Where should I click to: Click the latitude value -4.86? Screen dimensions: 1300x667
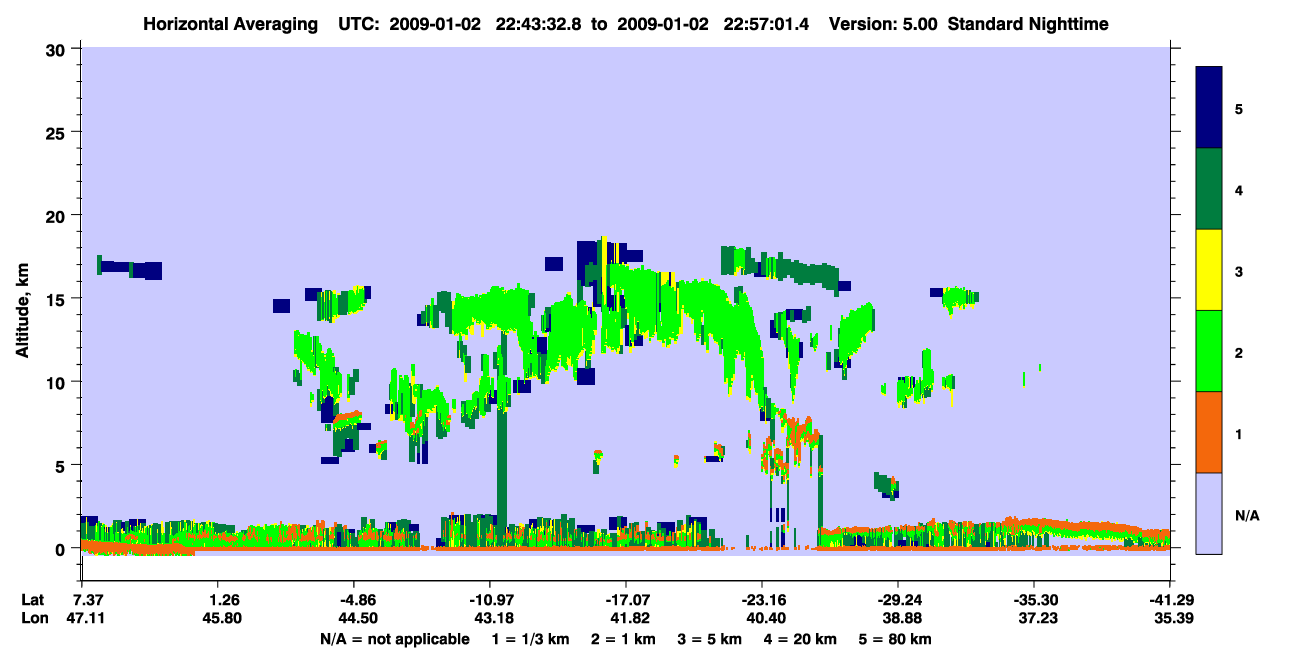click(358, 600)
